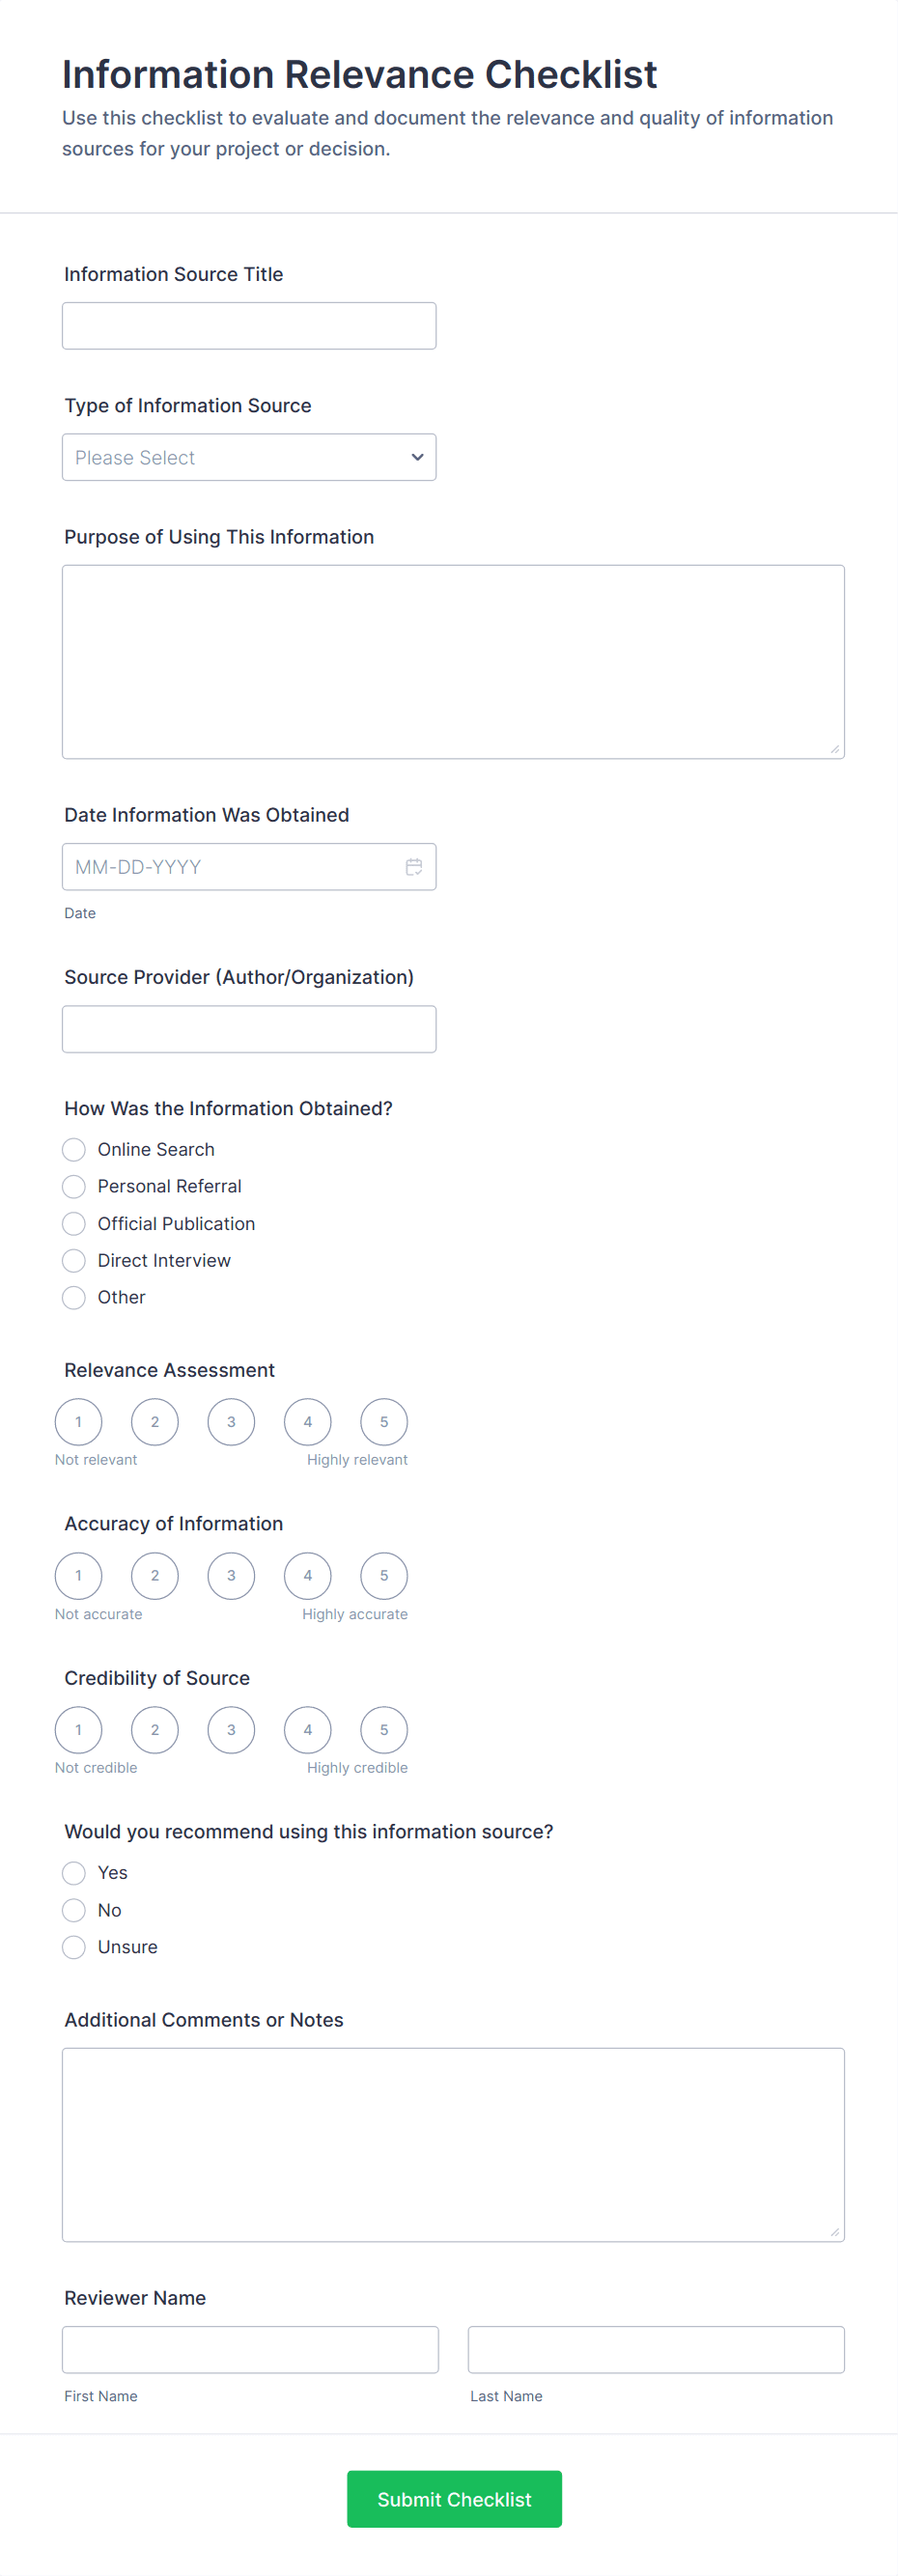Choose Unsure for source recommendation
This screenshot has height=2576, width=898.
click(74, 1946)
